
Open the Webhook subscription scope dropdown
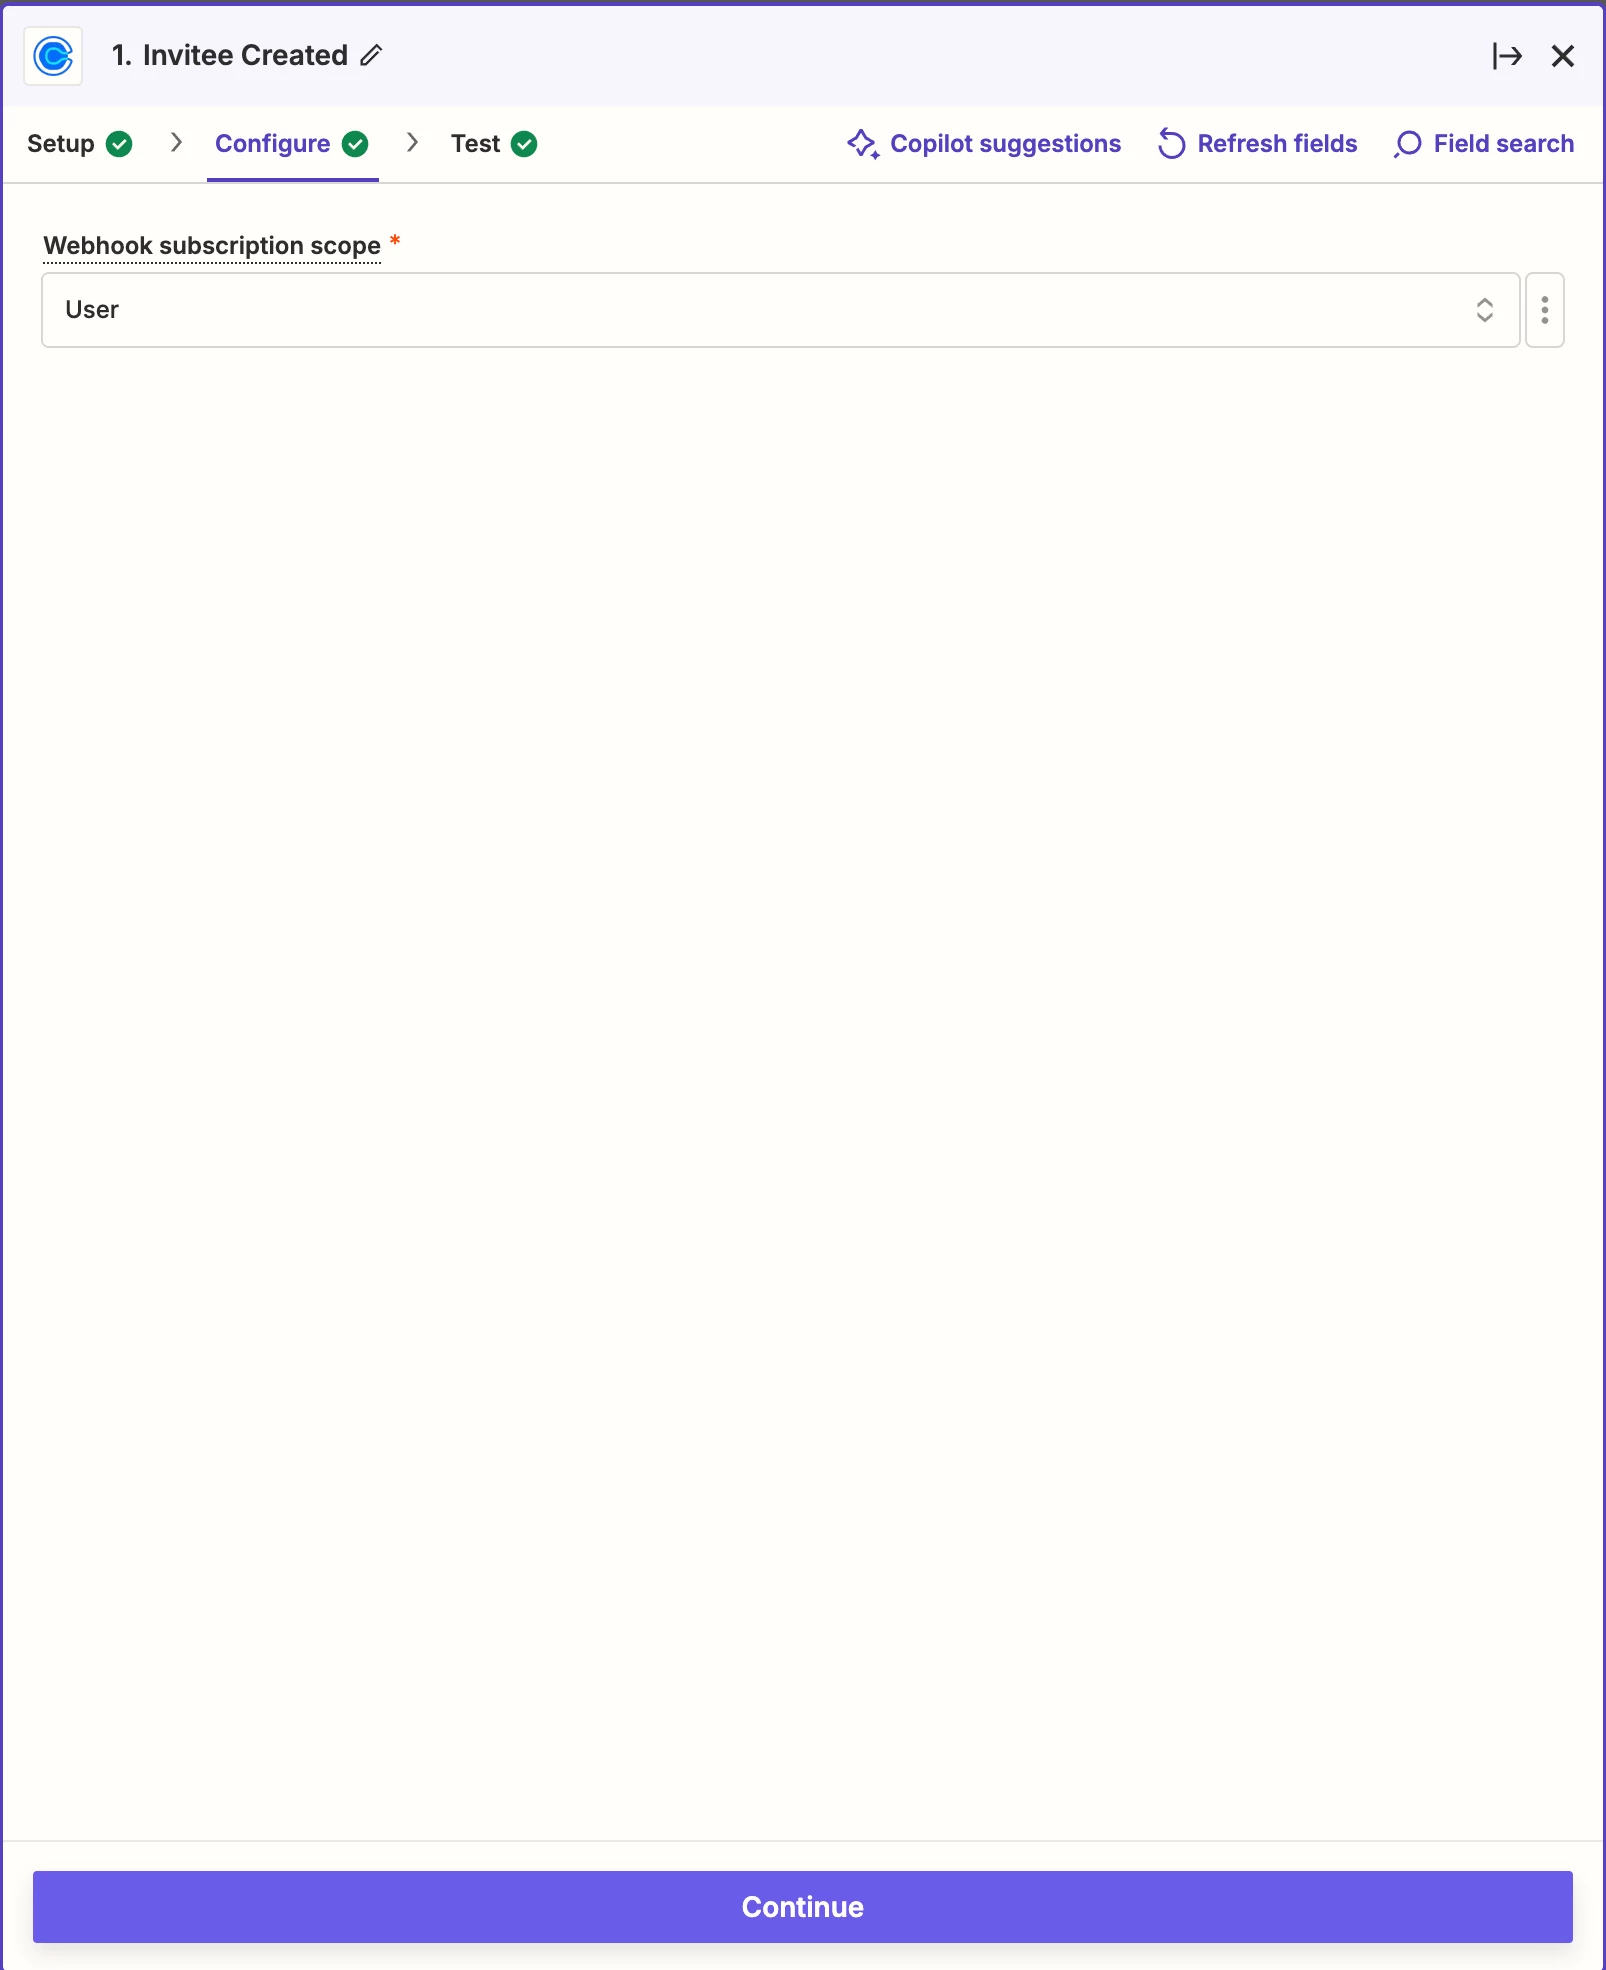(x=780, y=310)
